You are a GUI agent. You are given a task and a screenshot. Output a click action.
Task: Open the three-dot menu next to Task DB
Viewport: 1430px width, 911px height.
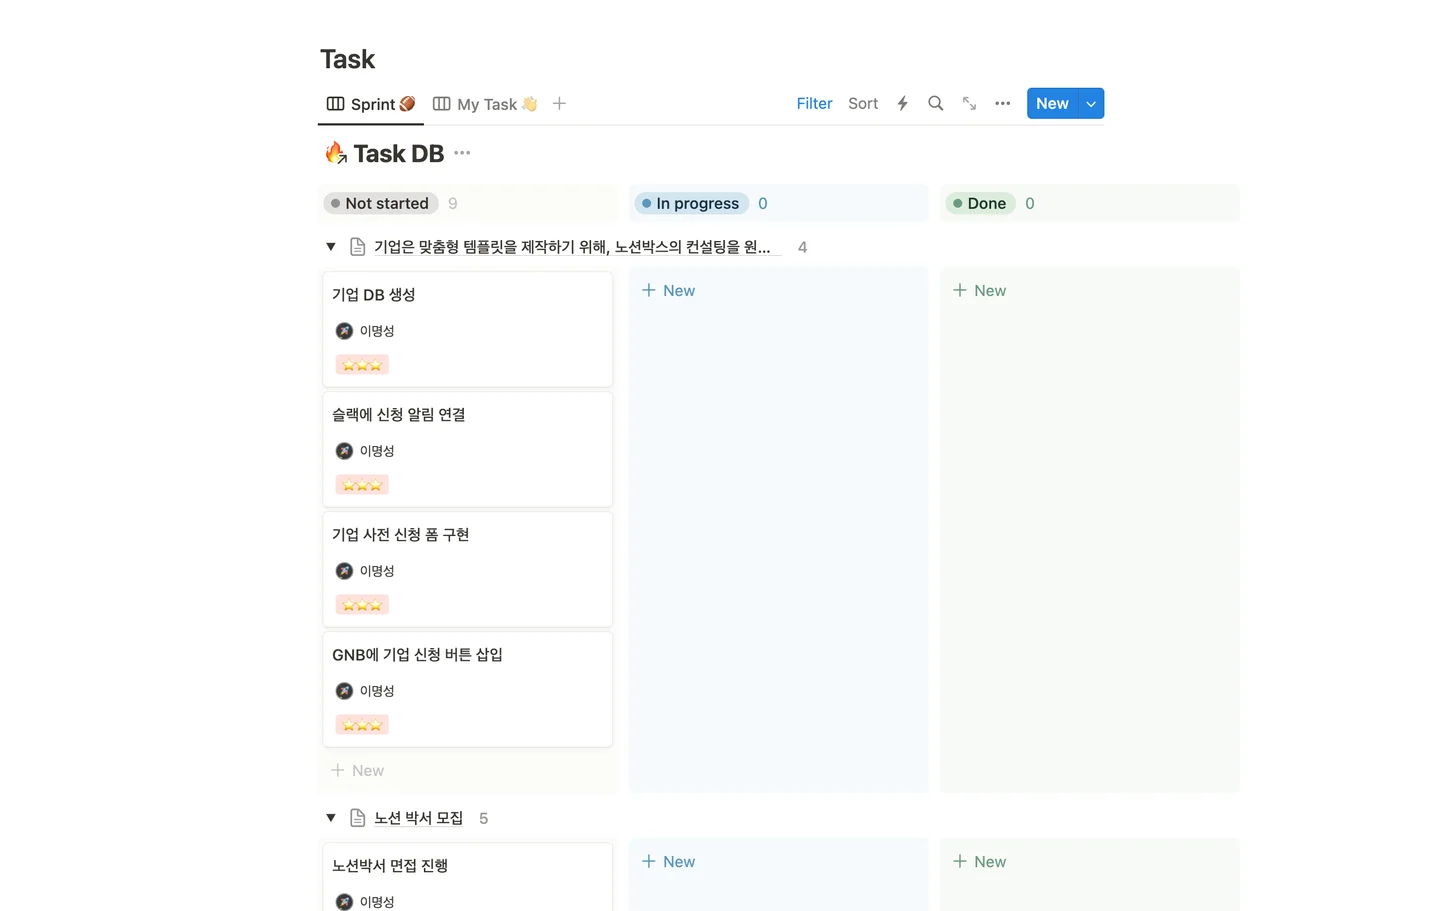[462, 153]
